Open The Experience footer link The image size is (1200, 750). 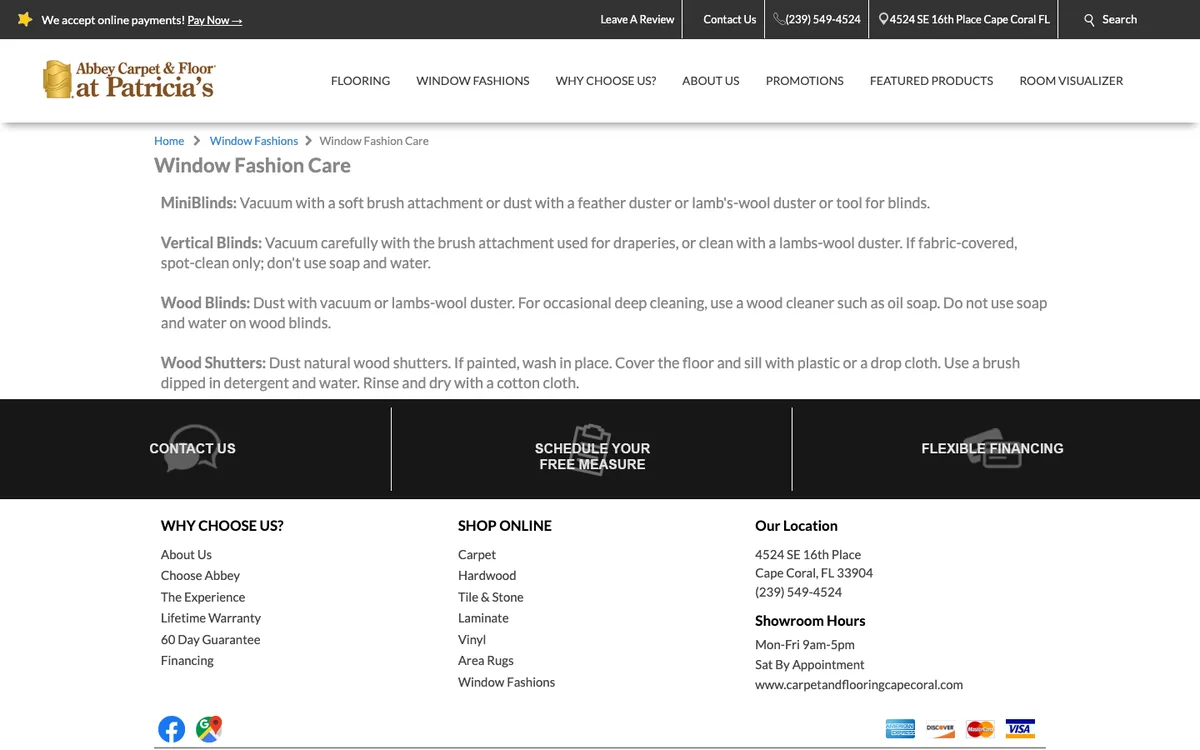pyautogui.click(x=203, y=597)
